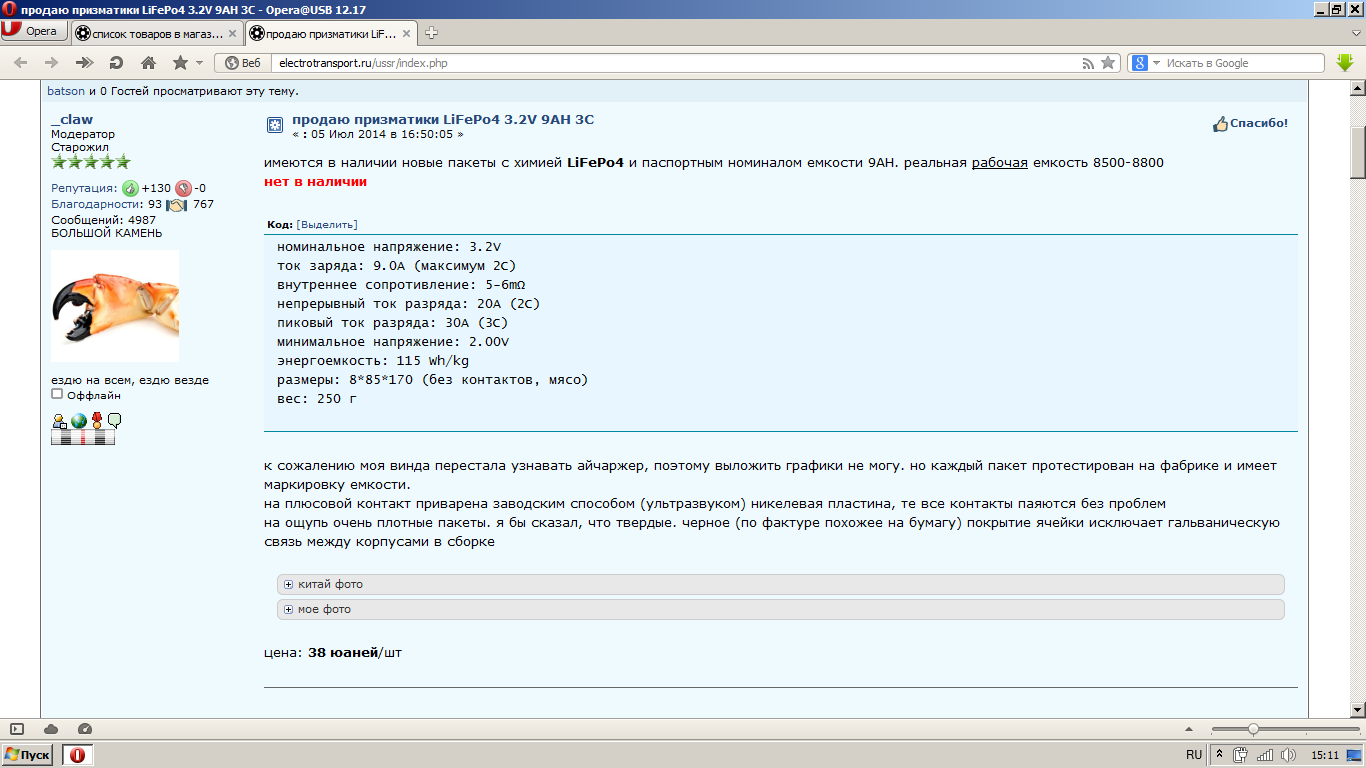The image size is (1366, 768).
Task: Click the green download arrow icon
Action: pyautogui.click(x=1345, y=62)
